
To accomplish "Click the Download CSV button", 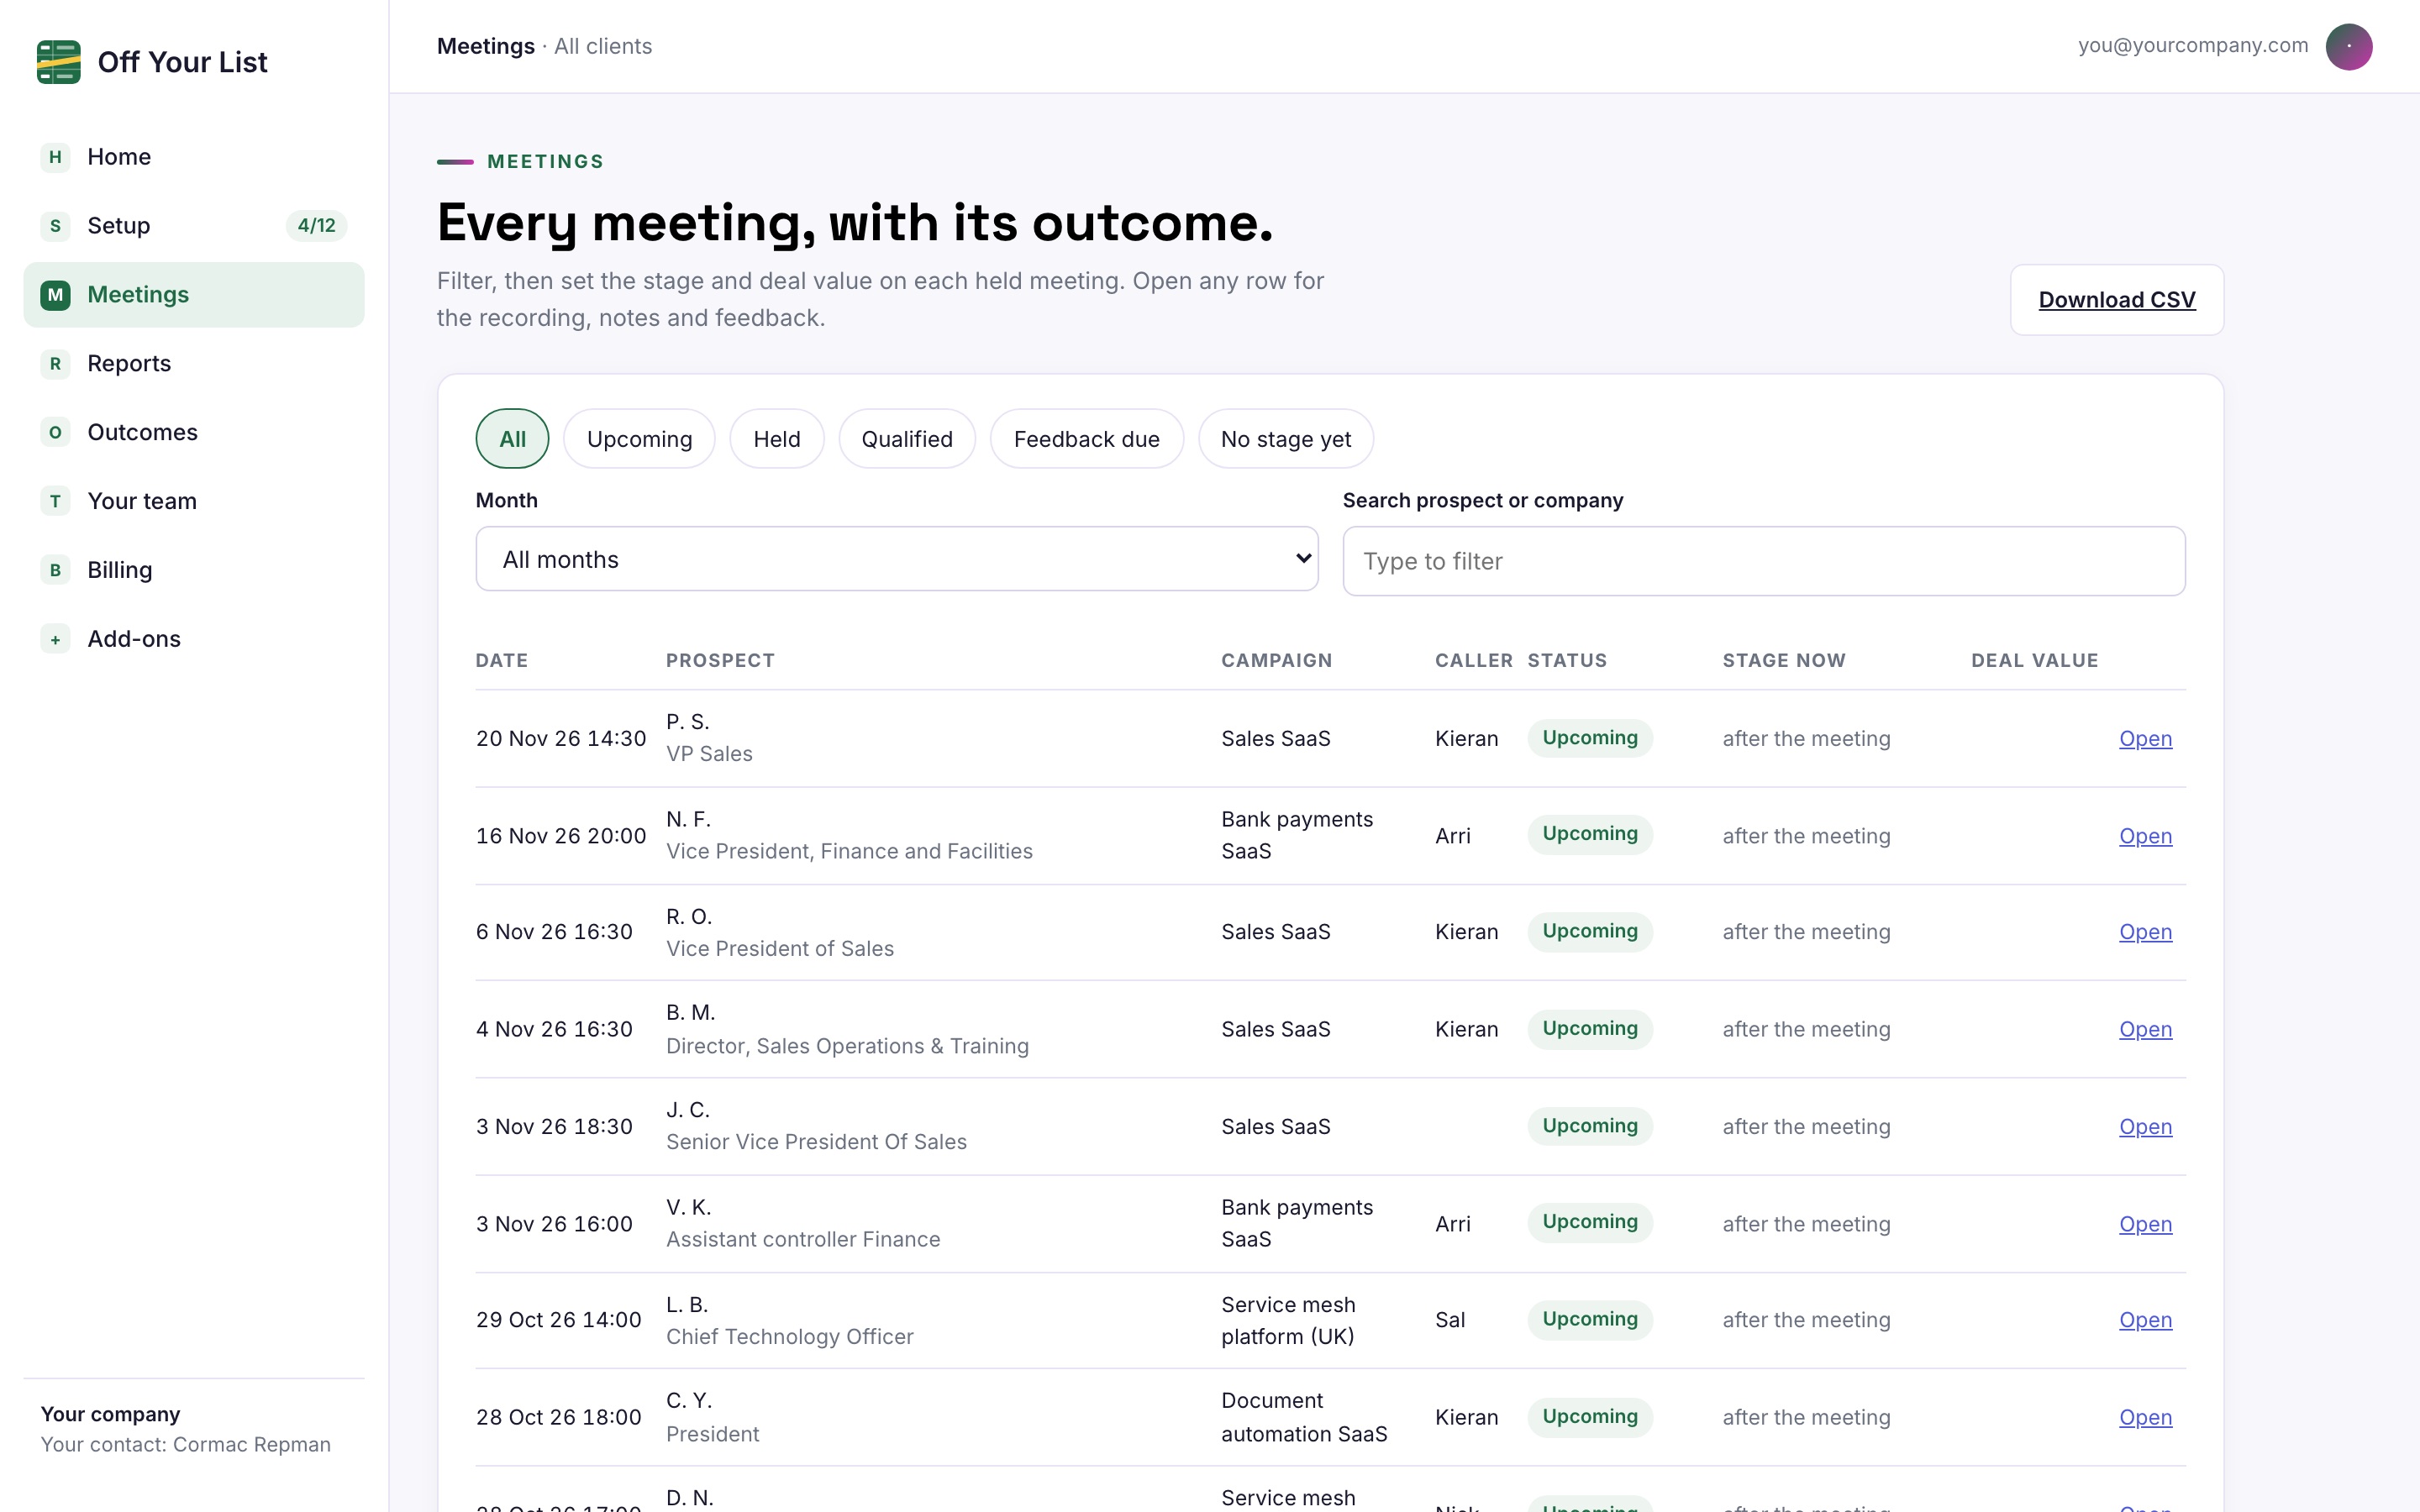I will [x=2117, y=300].
